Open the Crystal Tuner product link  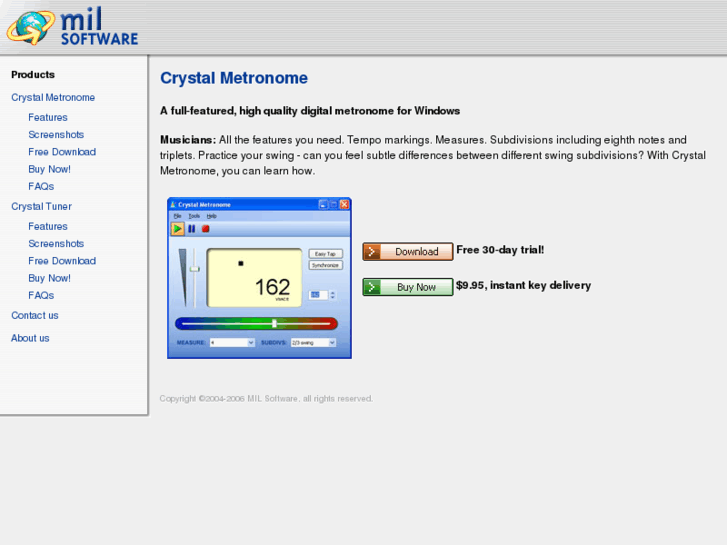coord(41,206)
